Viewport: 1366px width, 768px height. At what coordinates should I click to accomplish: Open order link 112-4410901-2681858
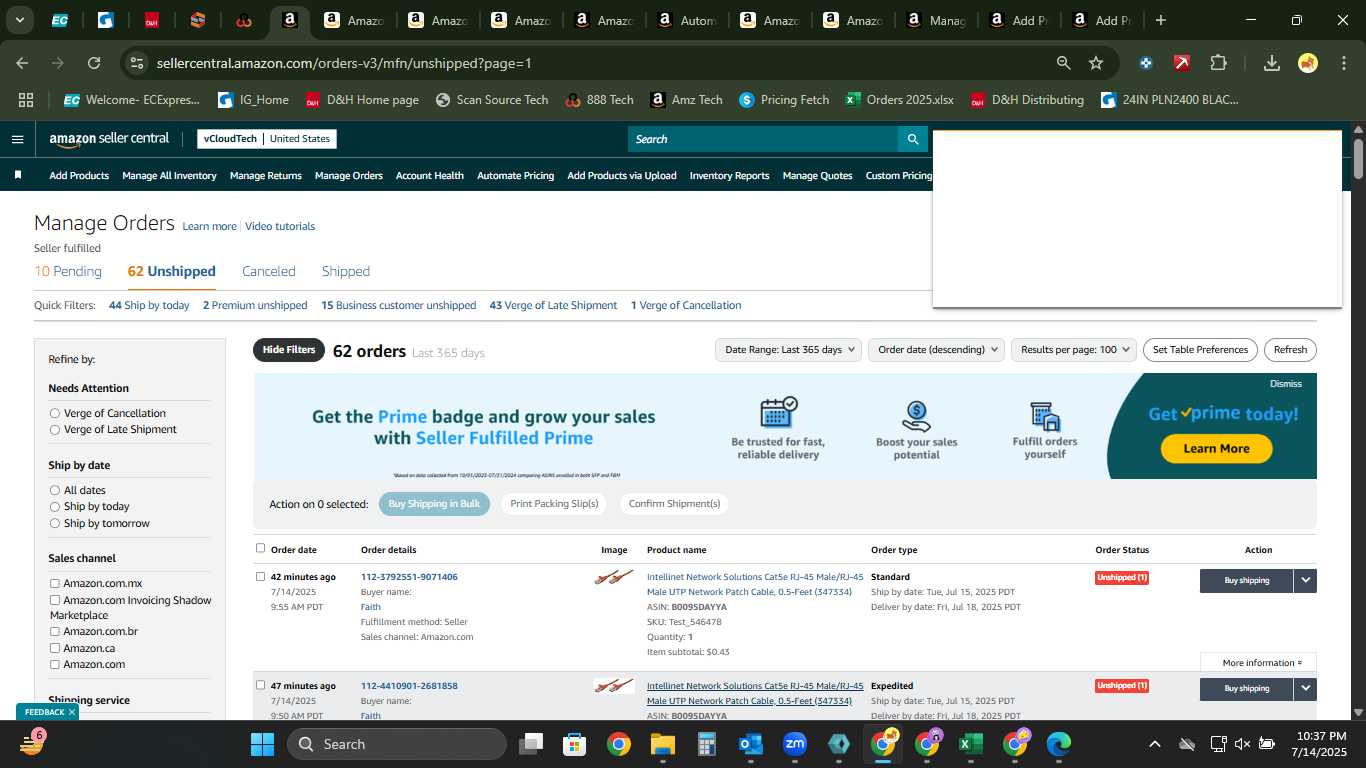tap(409, 686)
